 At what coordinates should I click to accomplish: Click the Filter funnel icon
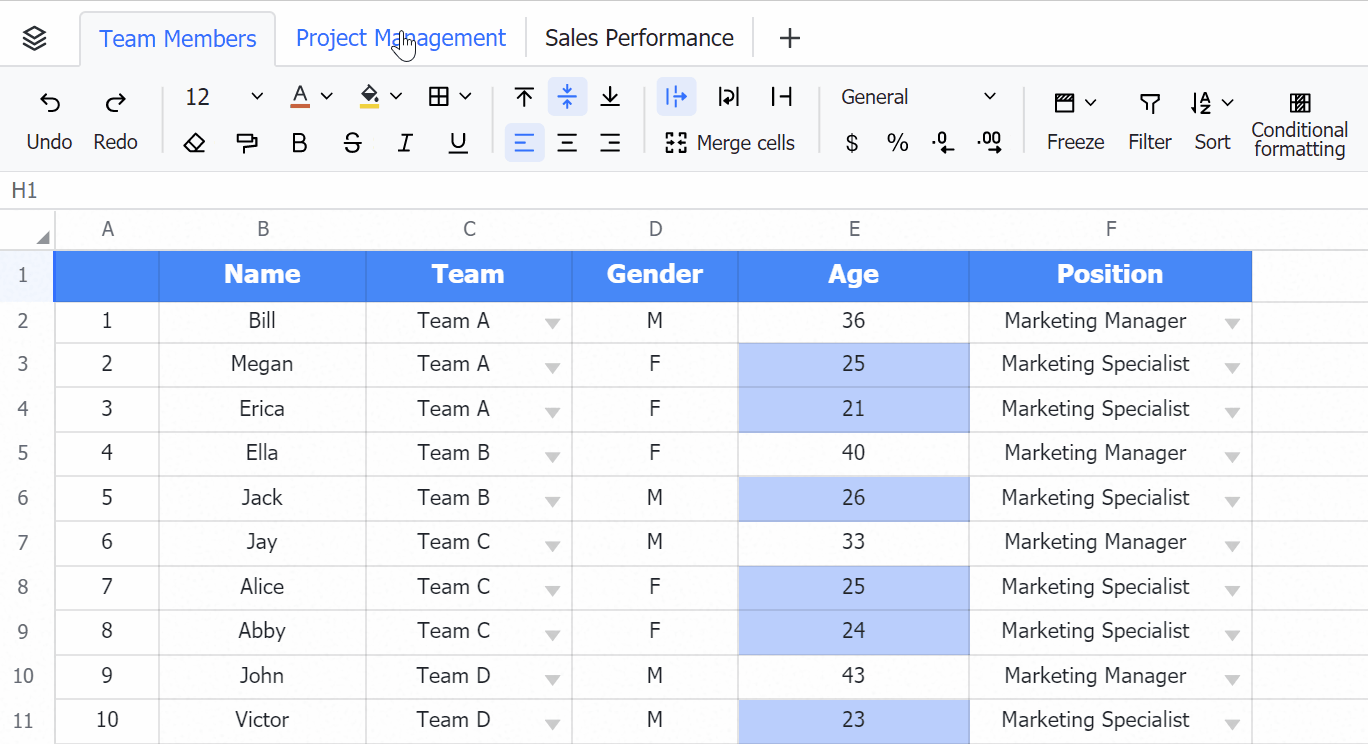pyautogui.click(x=1150, y=103)
